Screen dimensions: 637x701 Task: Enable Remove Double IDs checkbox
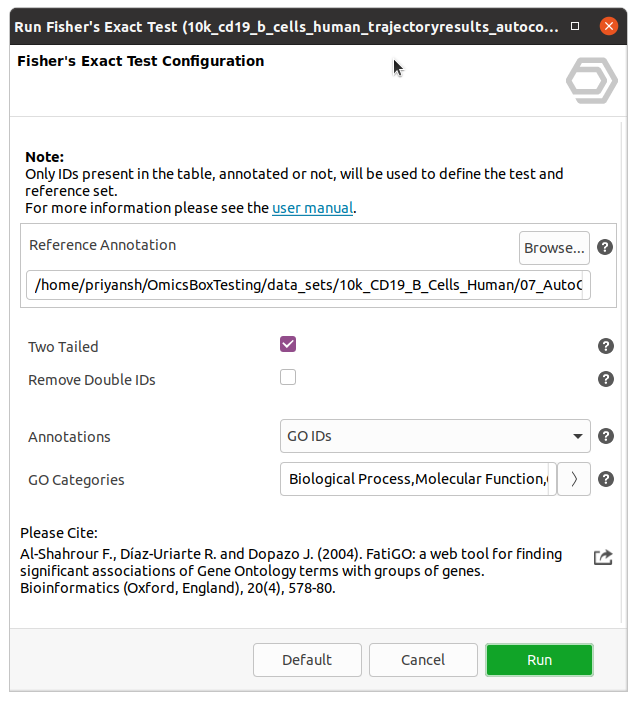coord(288,378)
